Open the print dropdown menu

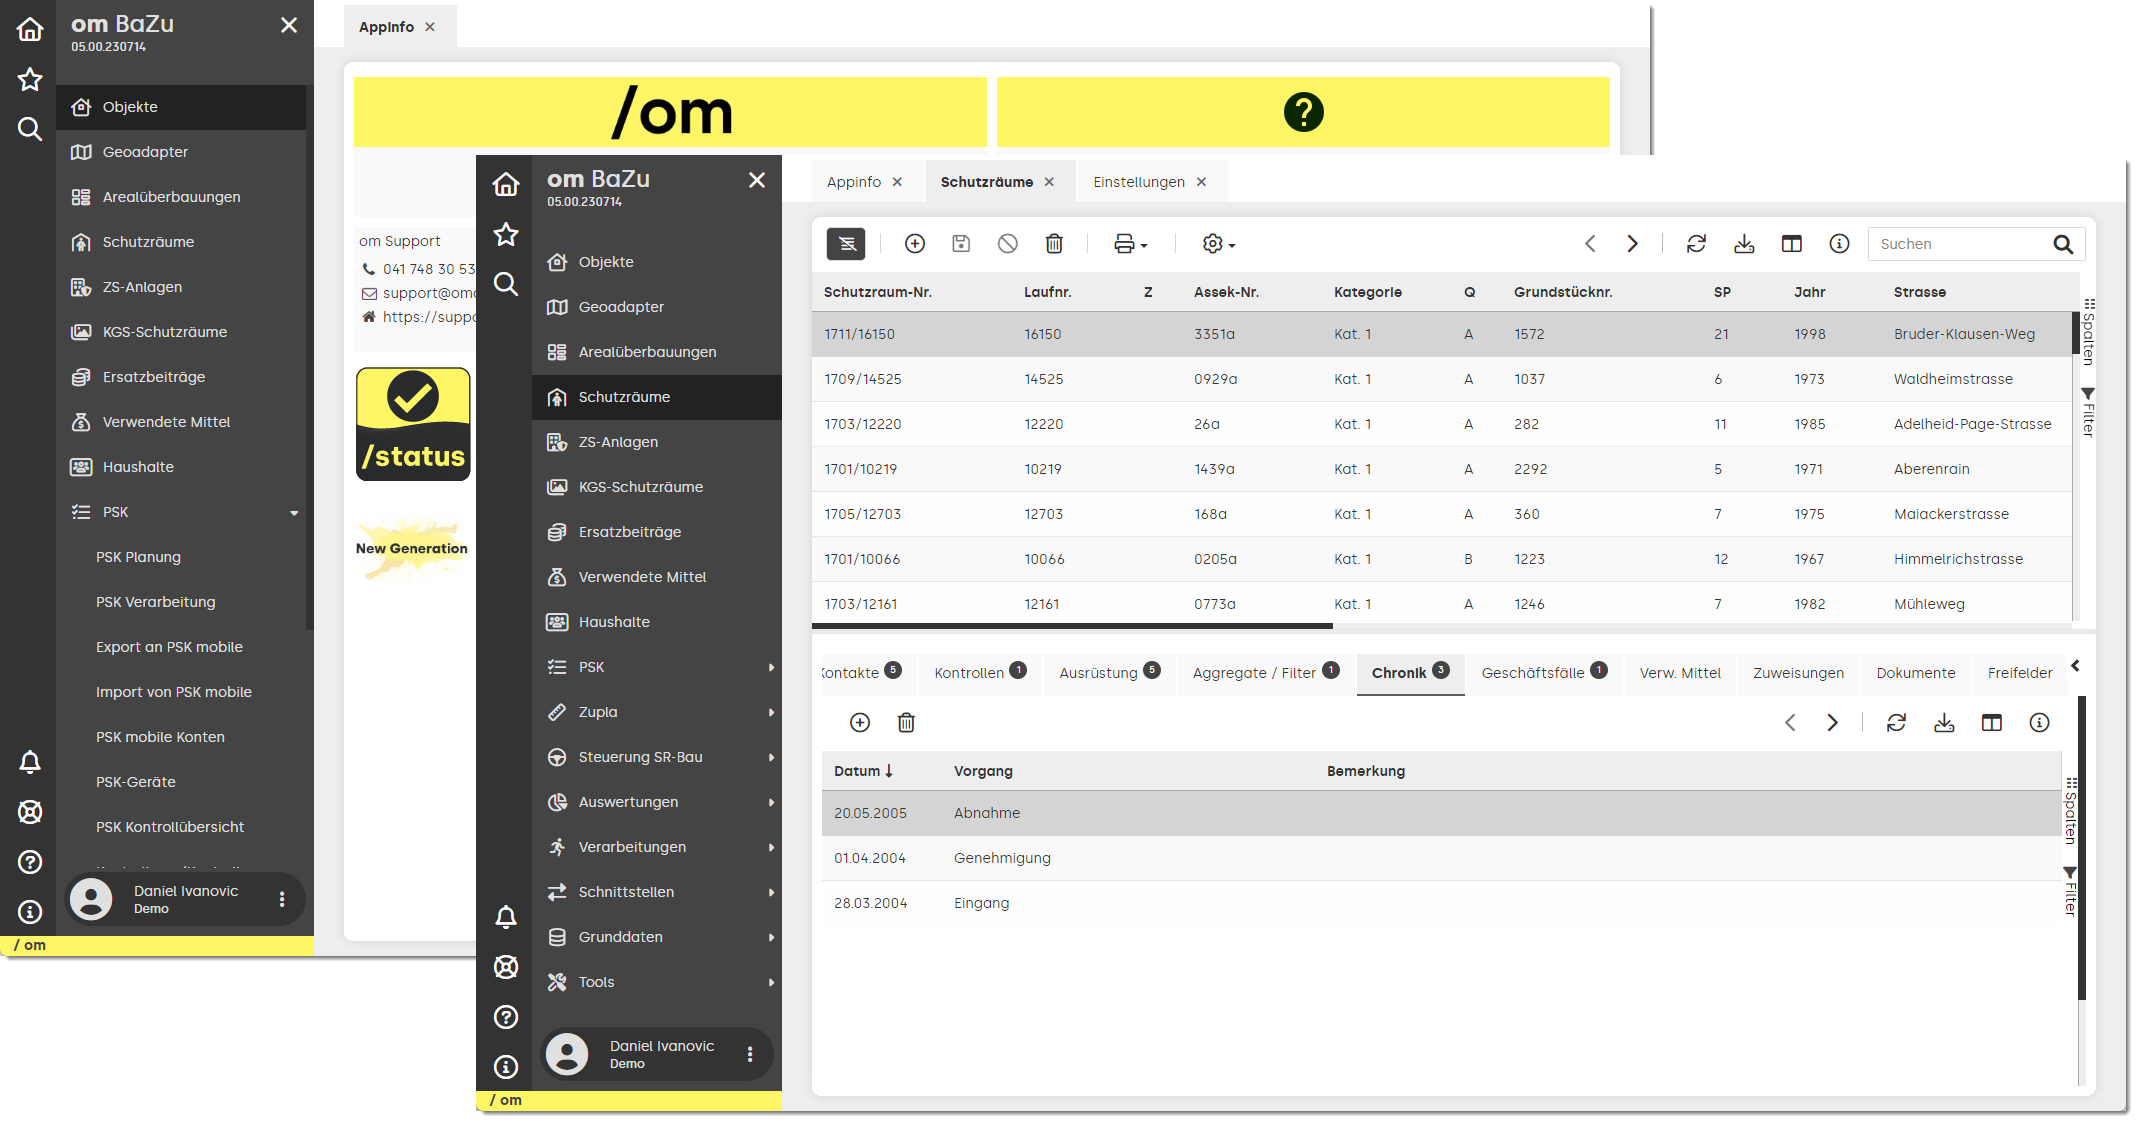click(x=1131, y=244)
